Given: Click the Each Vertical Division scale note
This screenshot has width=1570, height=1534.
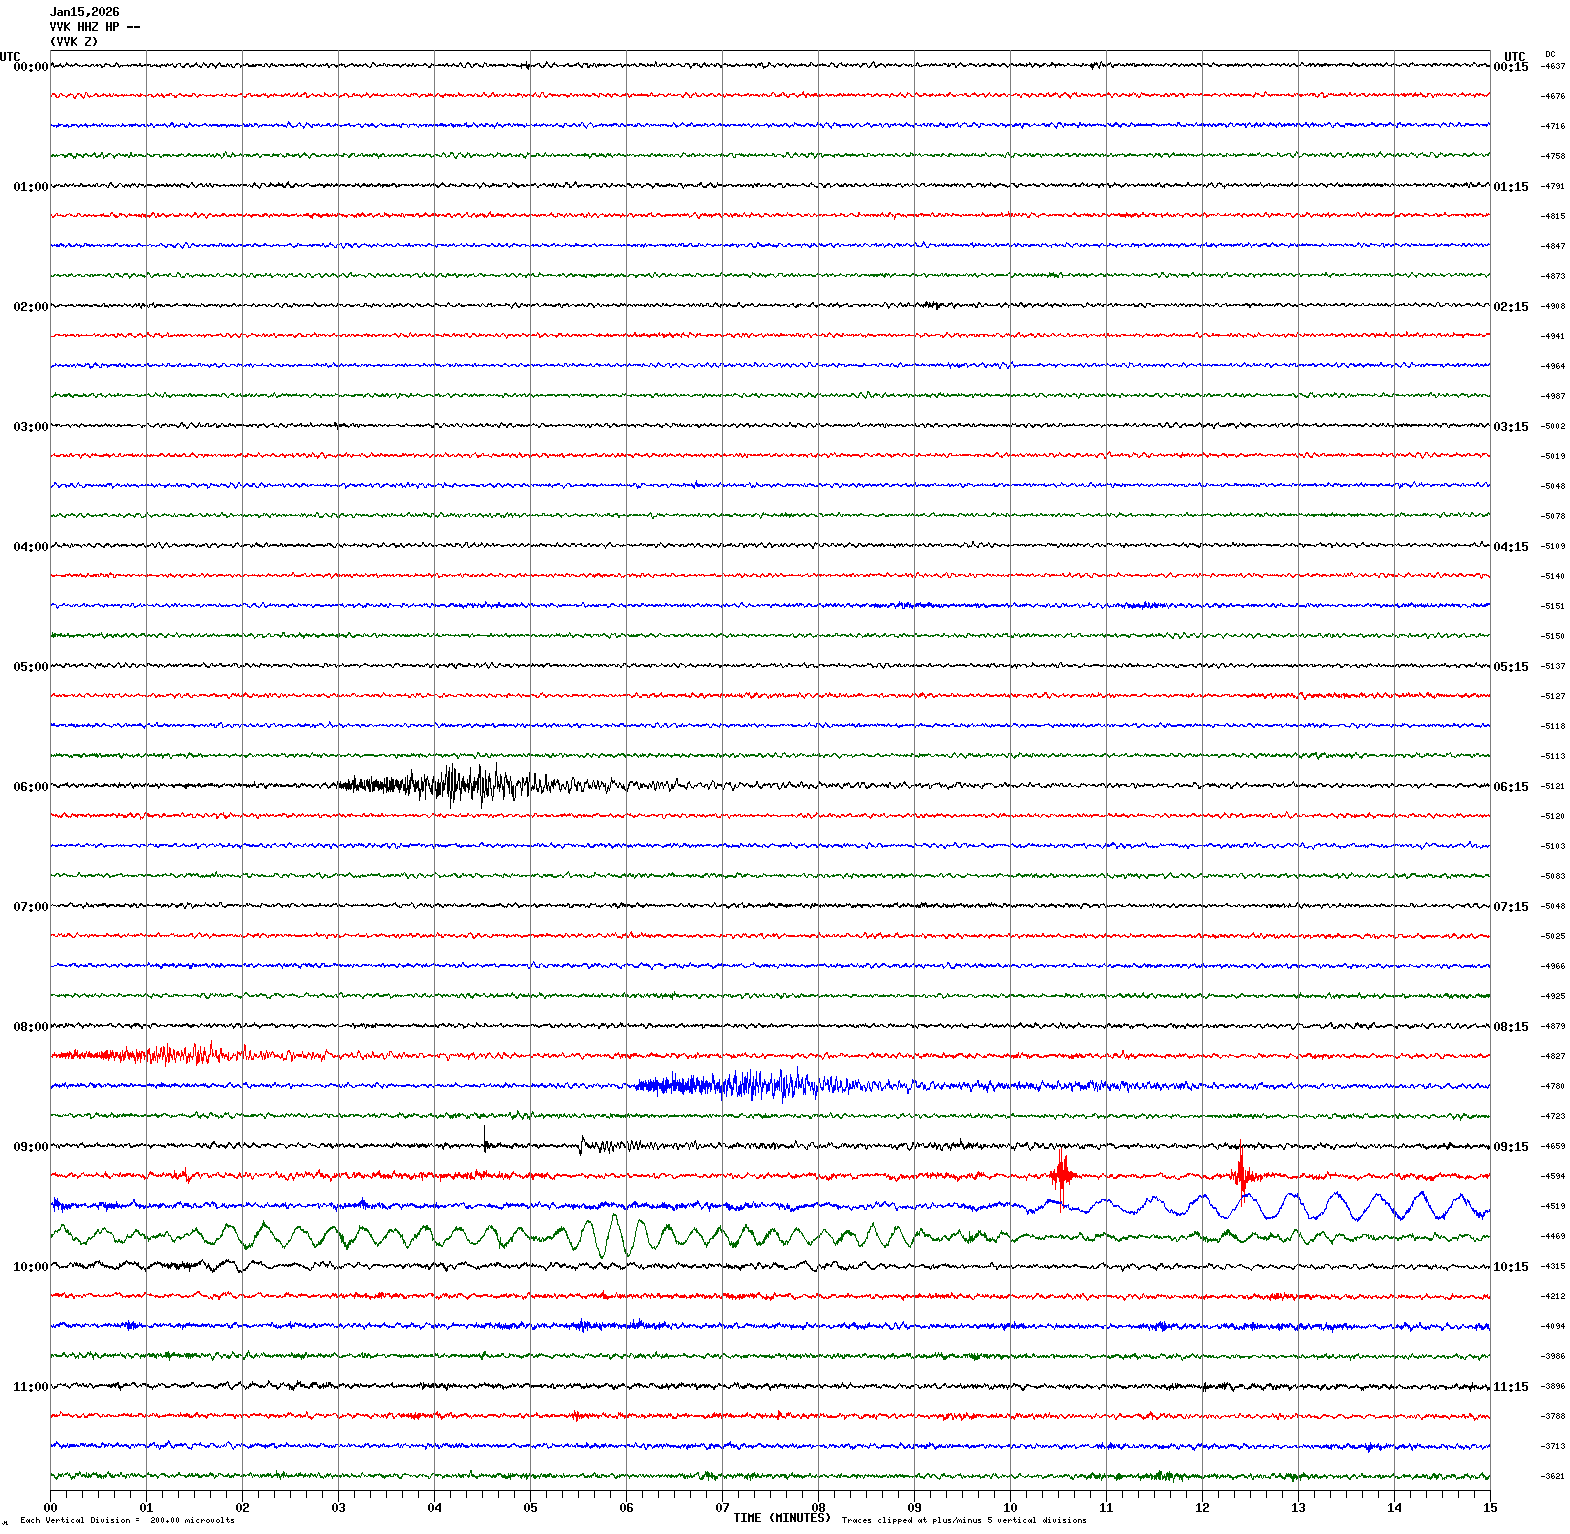Looking at the screenshot, I should pos(127,1521).
